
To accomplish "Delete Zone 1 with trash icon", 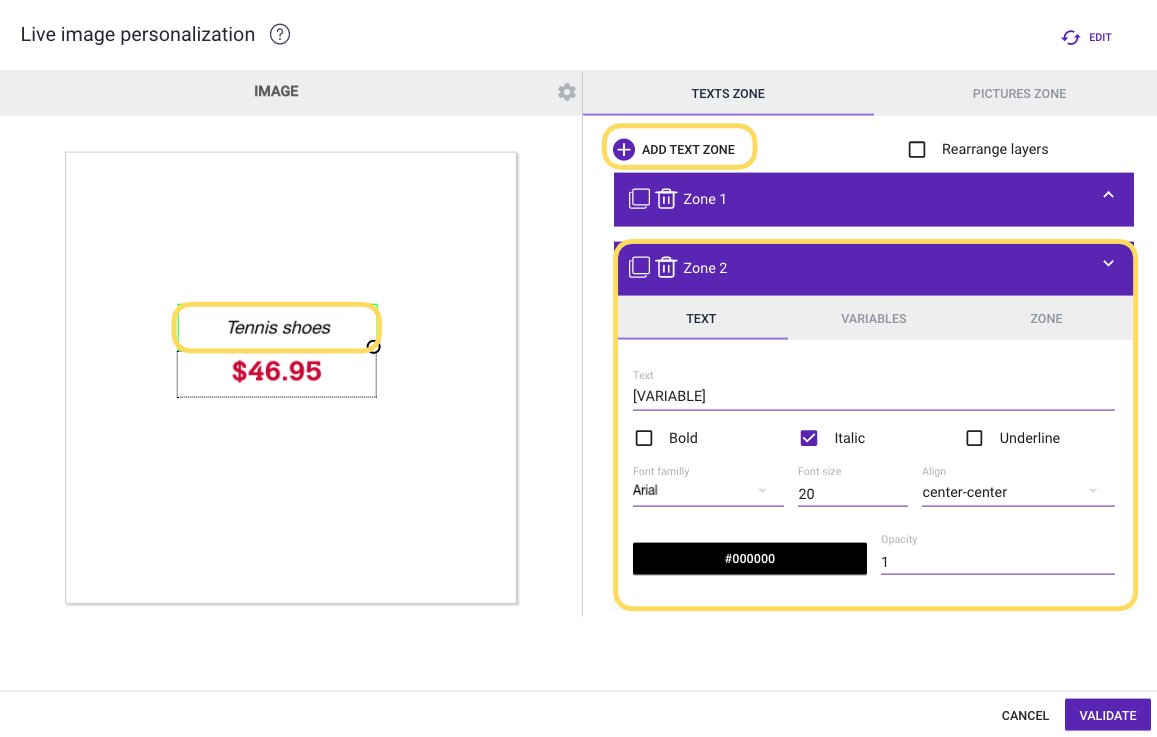I will (667, 199).
